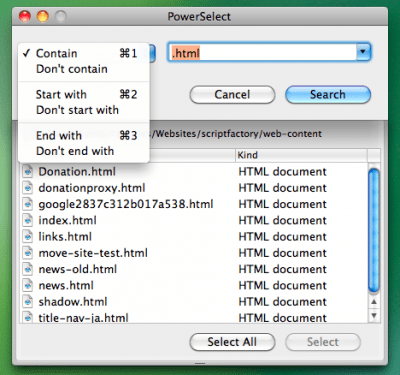Click the Select All button

coord(232,342)
